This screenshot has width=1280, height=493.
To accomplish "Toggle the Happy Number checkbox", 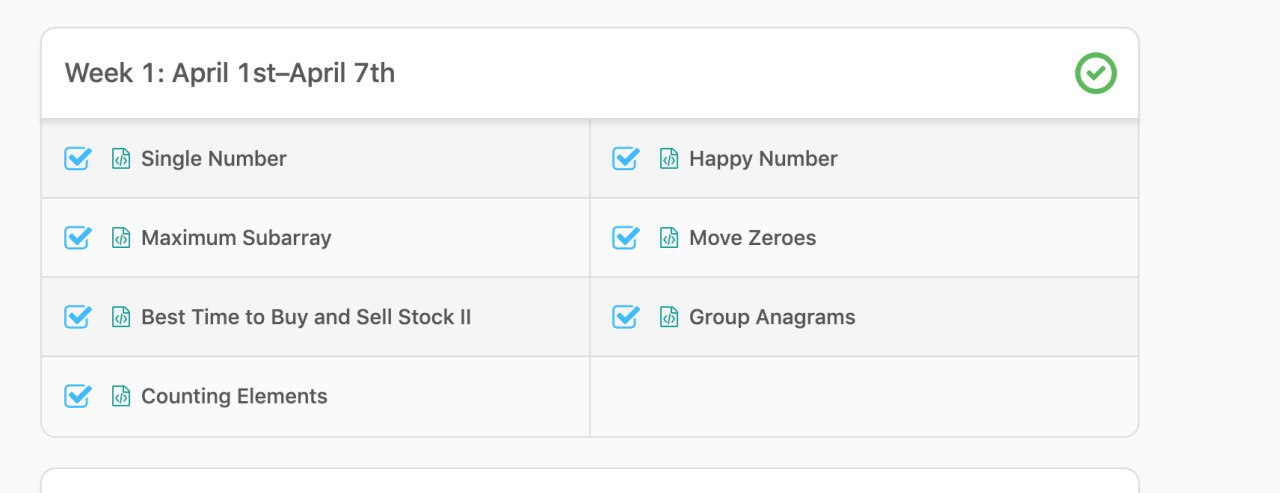I will pyautogui.click(x=626, y=158).
